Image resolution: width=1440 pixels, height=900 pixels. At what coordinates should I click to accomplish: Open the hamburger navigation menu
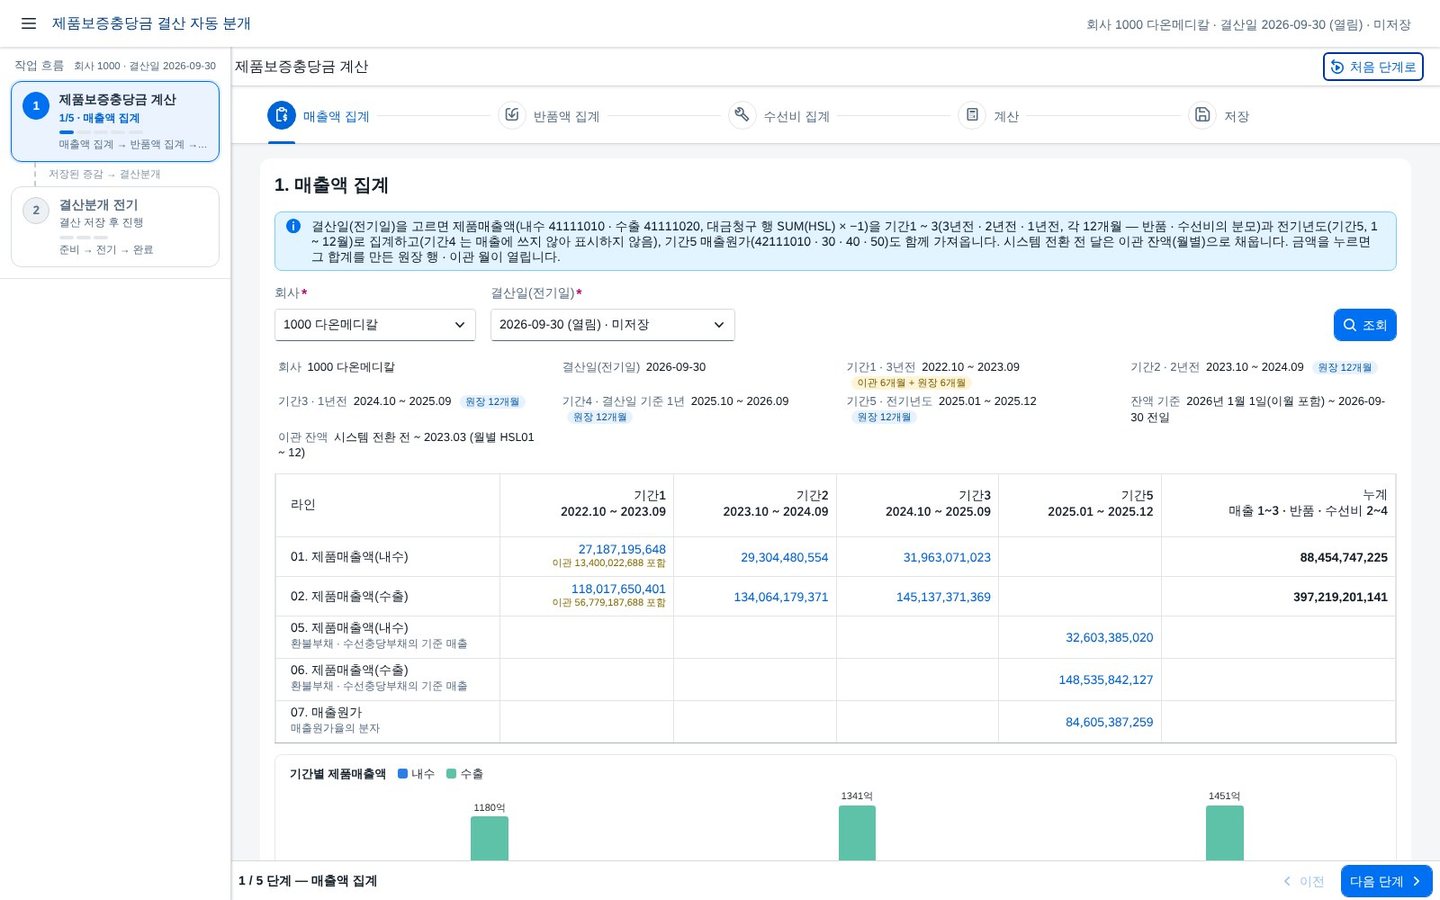pos(29,23)
